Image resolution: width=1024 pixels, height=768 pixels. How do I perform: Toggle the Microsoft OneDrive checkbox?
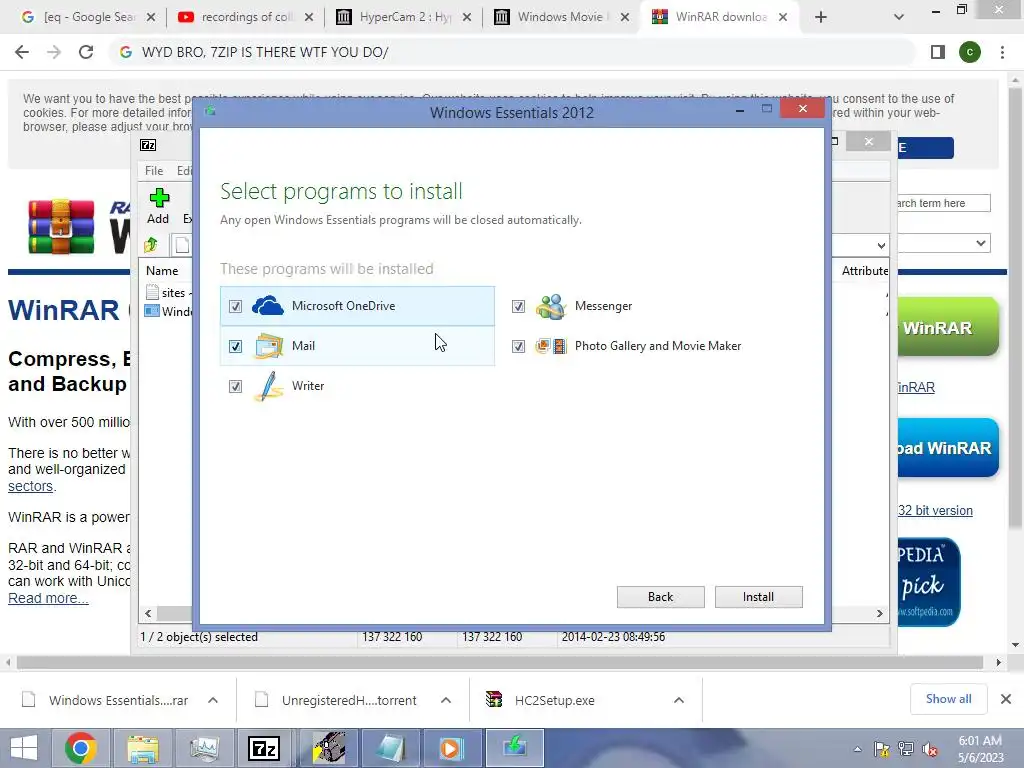tap(236, 306)
